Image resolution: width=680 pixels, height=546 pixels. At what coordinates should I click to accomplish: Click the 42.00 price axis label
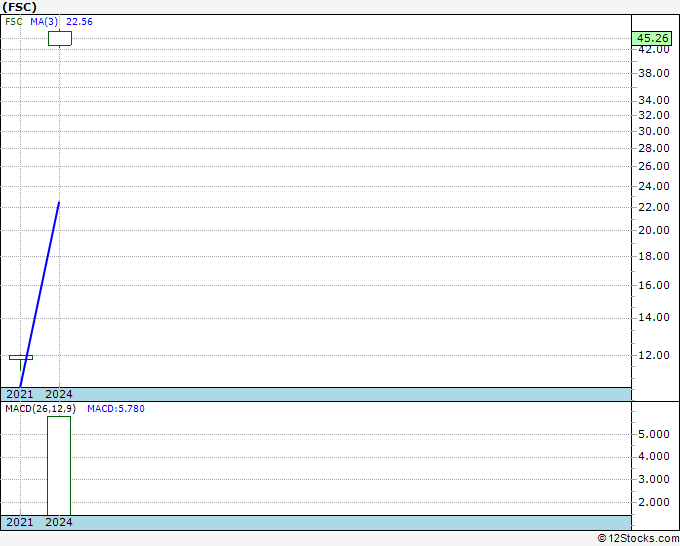pyautogui.click(x=654, y=49)
